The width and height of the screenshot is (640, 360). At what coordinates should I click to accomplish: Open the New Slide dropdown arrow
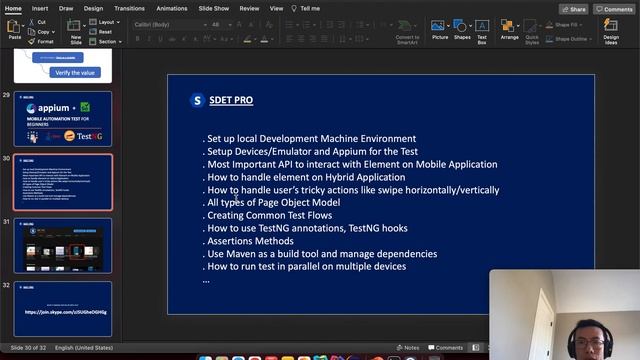coord(84,26)
